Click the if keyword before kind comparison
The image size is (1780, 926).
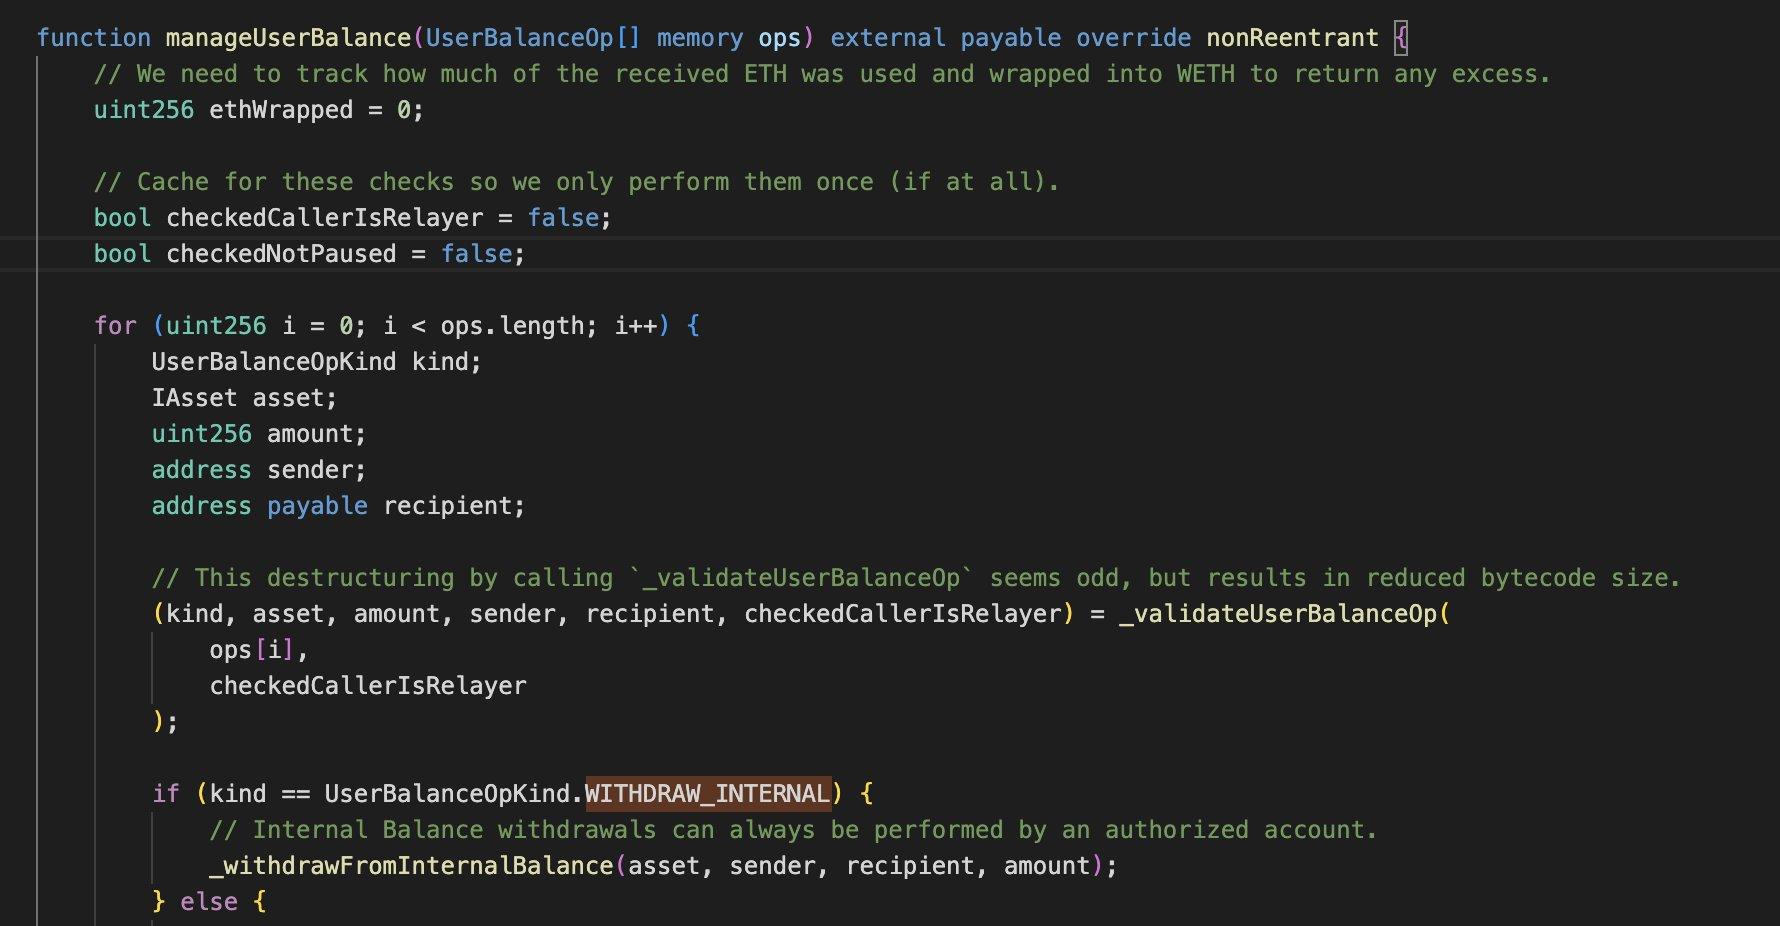pos(165,794)
